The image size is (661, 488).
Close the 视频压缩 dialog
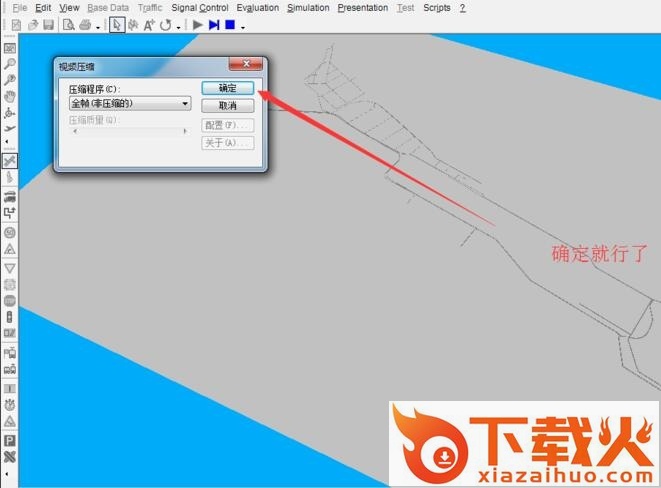[246, 64]
